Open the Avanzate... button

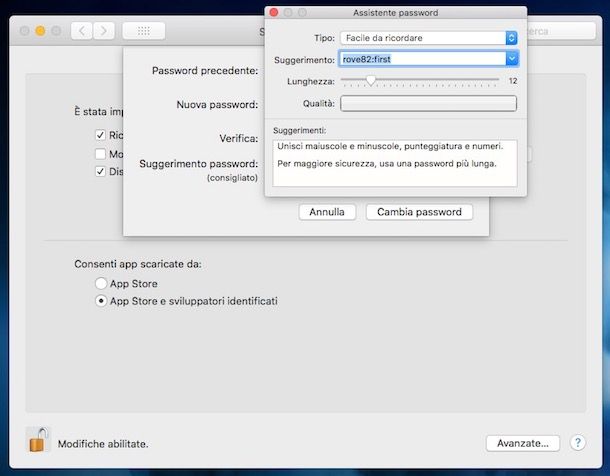(523, 443)
